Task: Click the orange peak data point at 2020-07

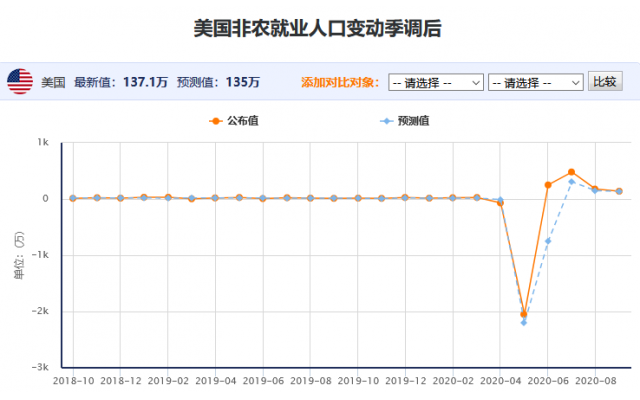Action: (x=571, y=172)
